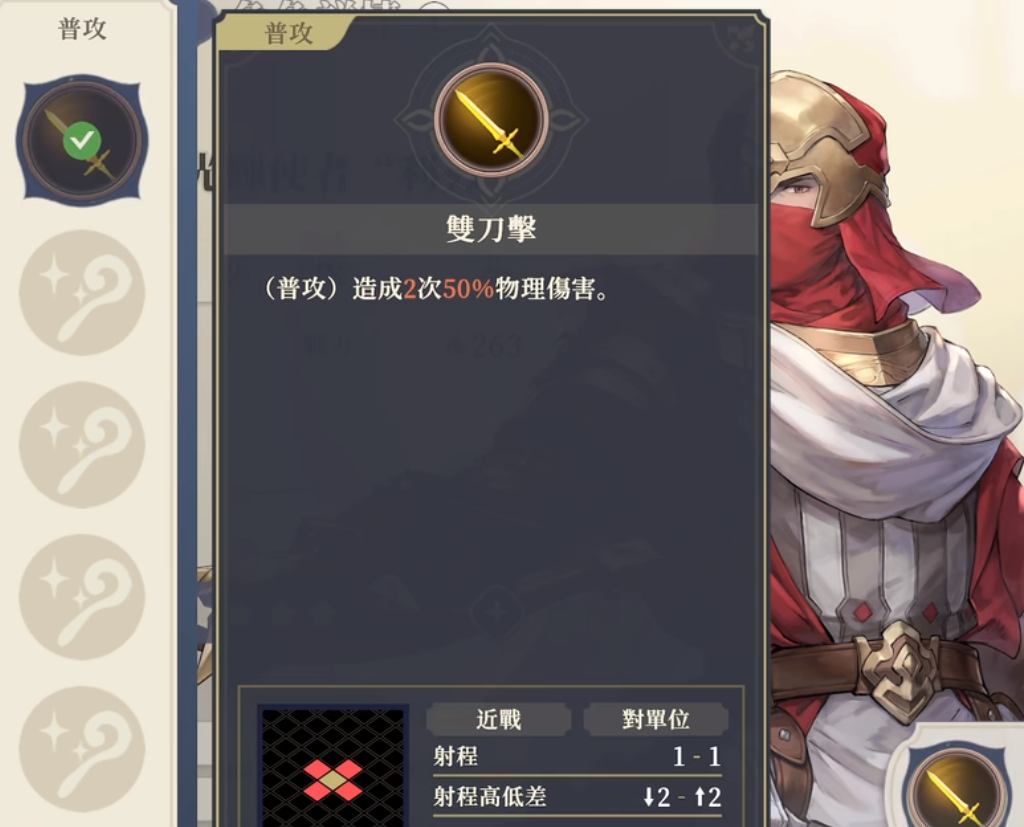Select the equipped dual-blade attack skill icon
Viewport: 1024px width, 827px height.
point(82,140)
